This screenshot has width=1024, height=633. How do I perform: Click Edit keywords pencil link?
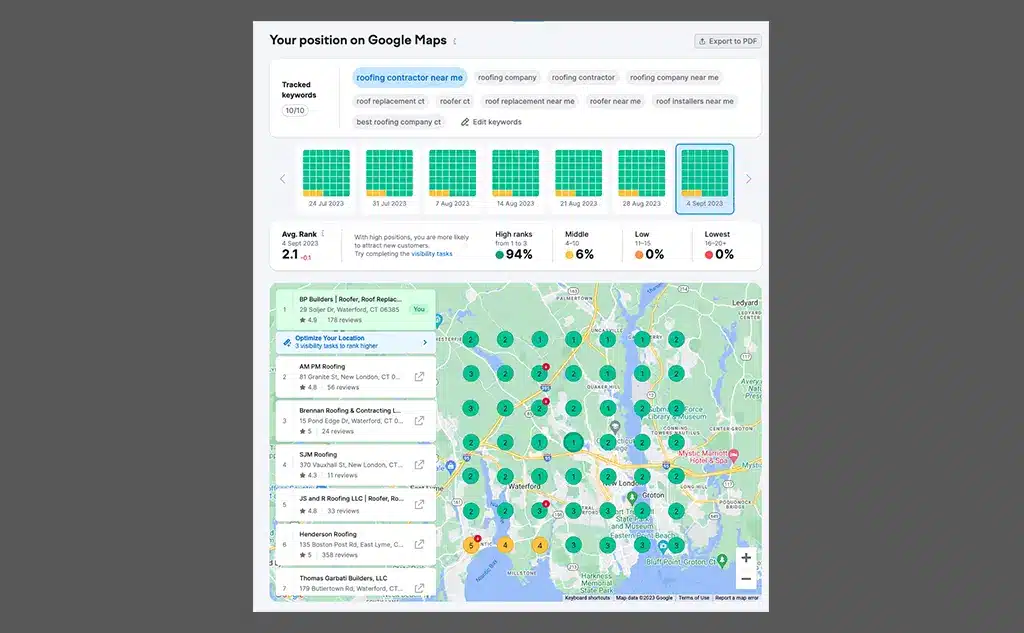click(x=491, y=122)
